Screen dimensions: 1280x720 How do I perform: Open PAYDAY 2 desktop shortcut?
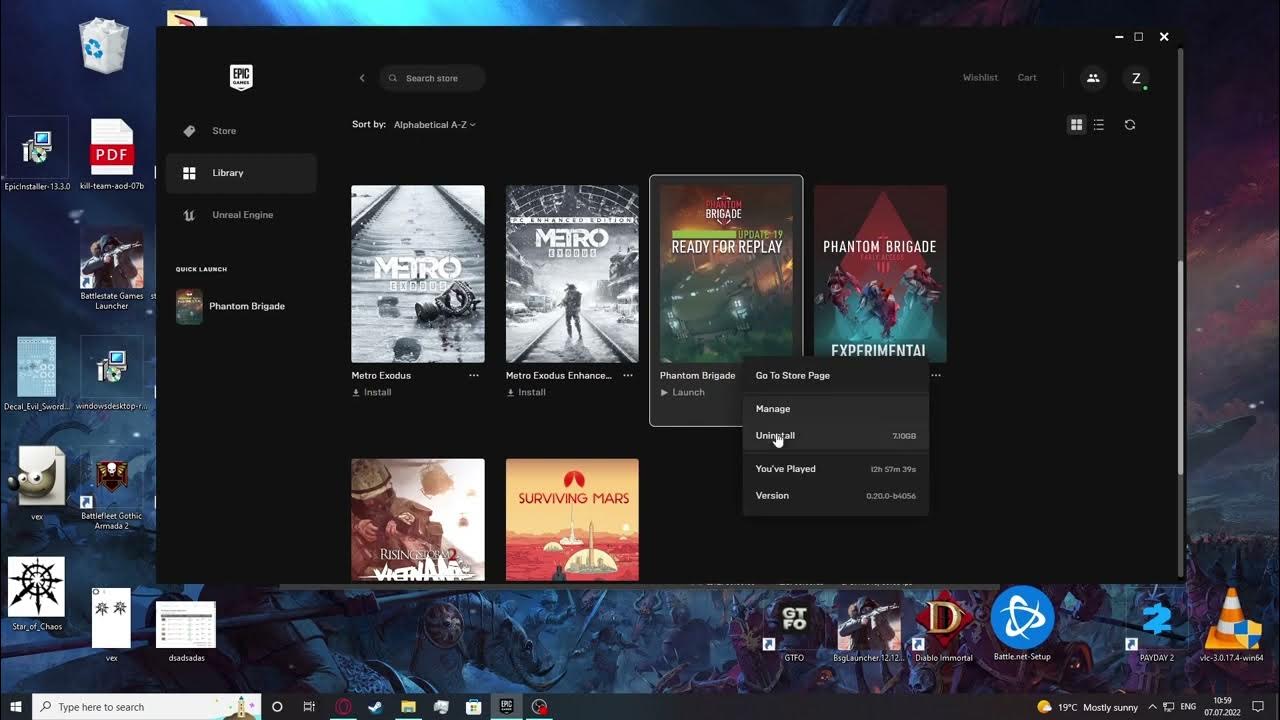(x=1156, y=630)
